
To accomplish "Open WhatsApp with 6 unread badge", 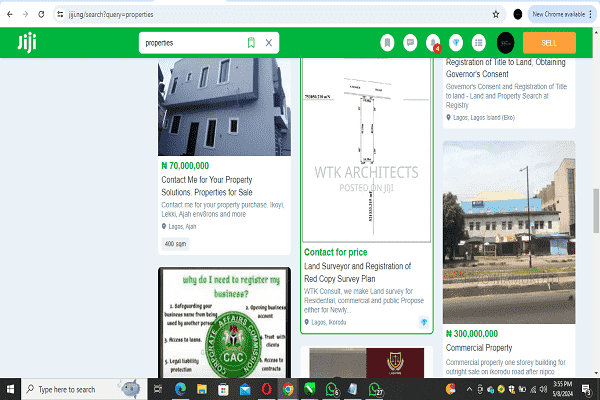I will pos(332,390).
